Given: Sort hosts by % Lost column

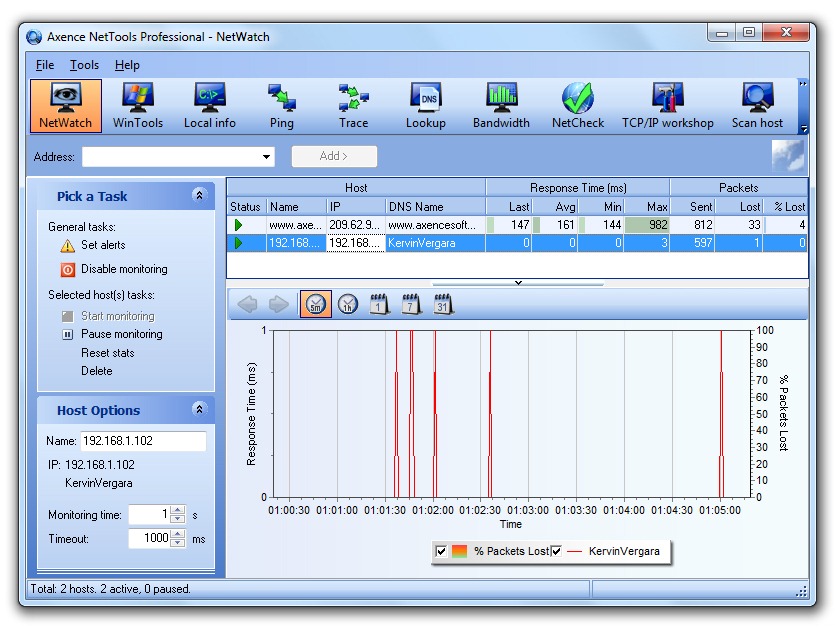Looking at the screenshot, I should coord(787,207).
